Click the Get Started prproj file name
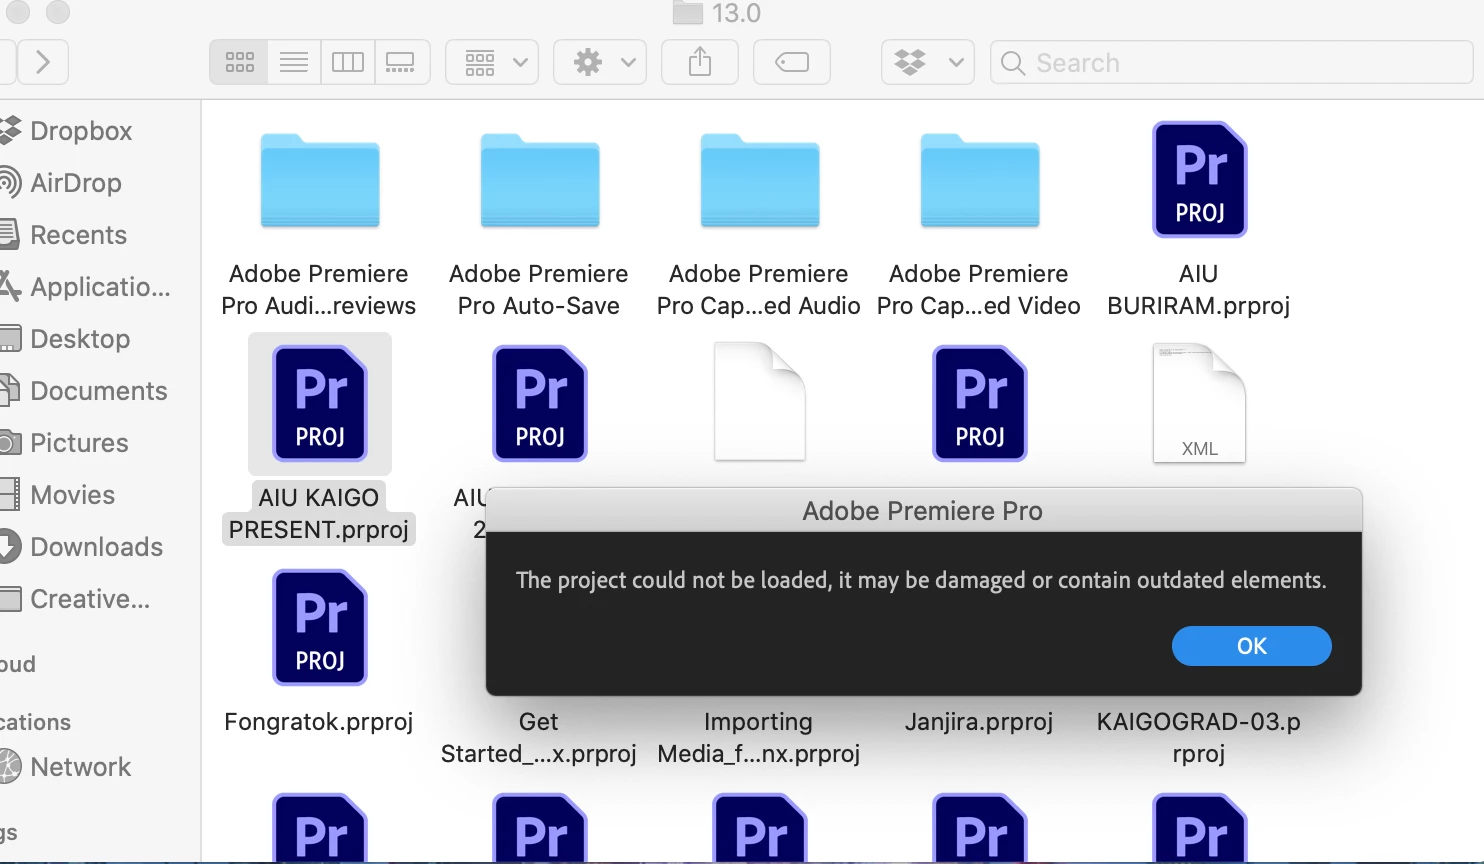 point(539,738)
